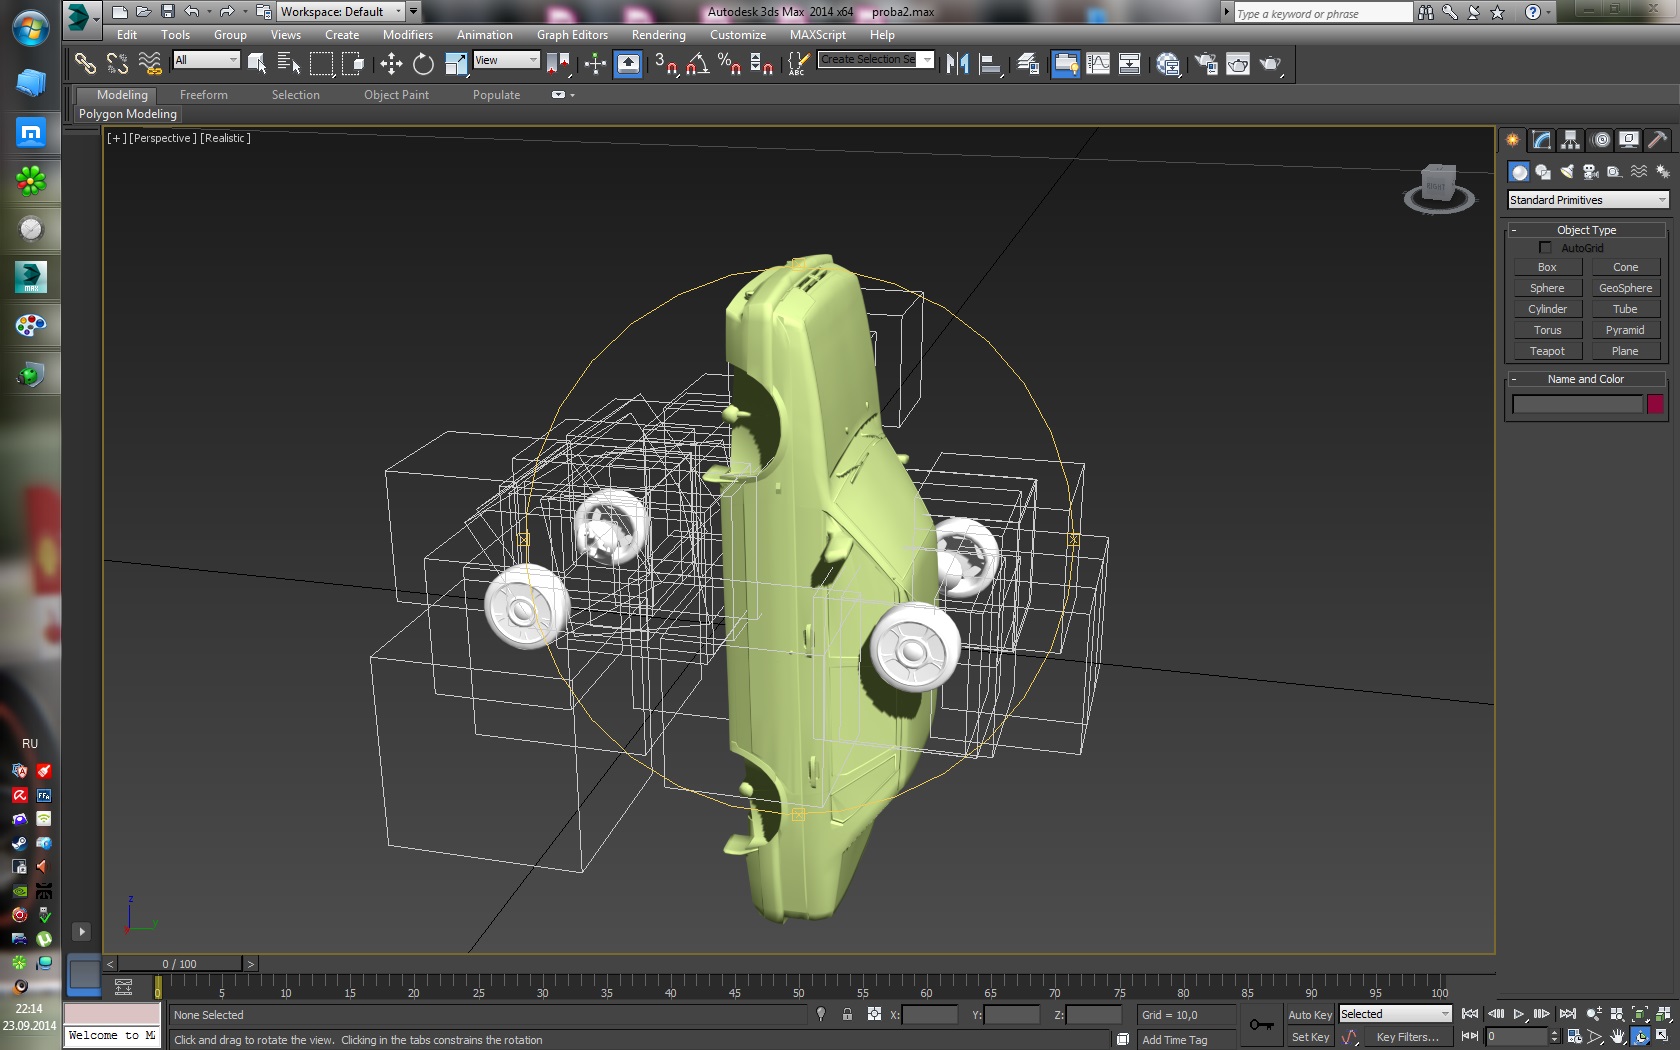
Task: Switch to Cameras category icon
Action: click(1590, 172)
